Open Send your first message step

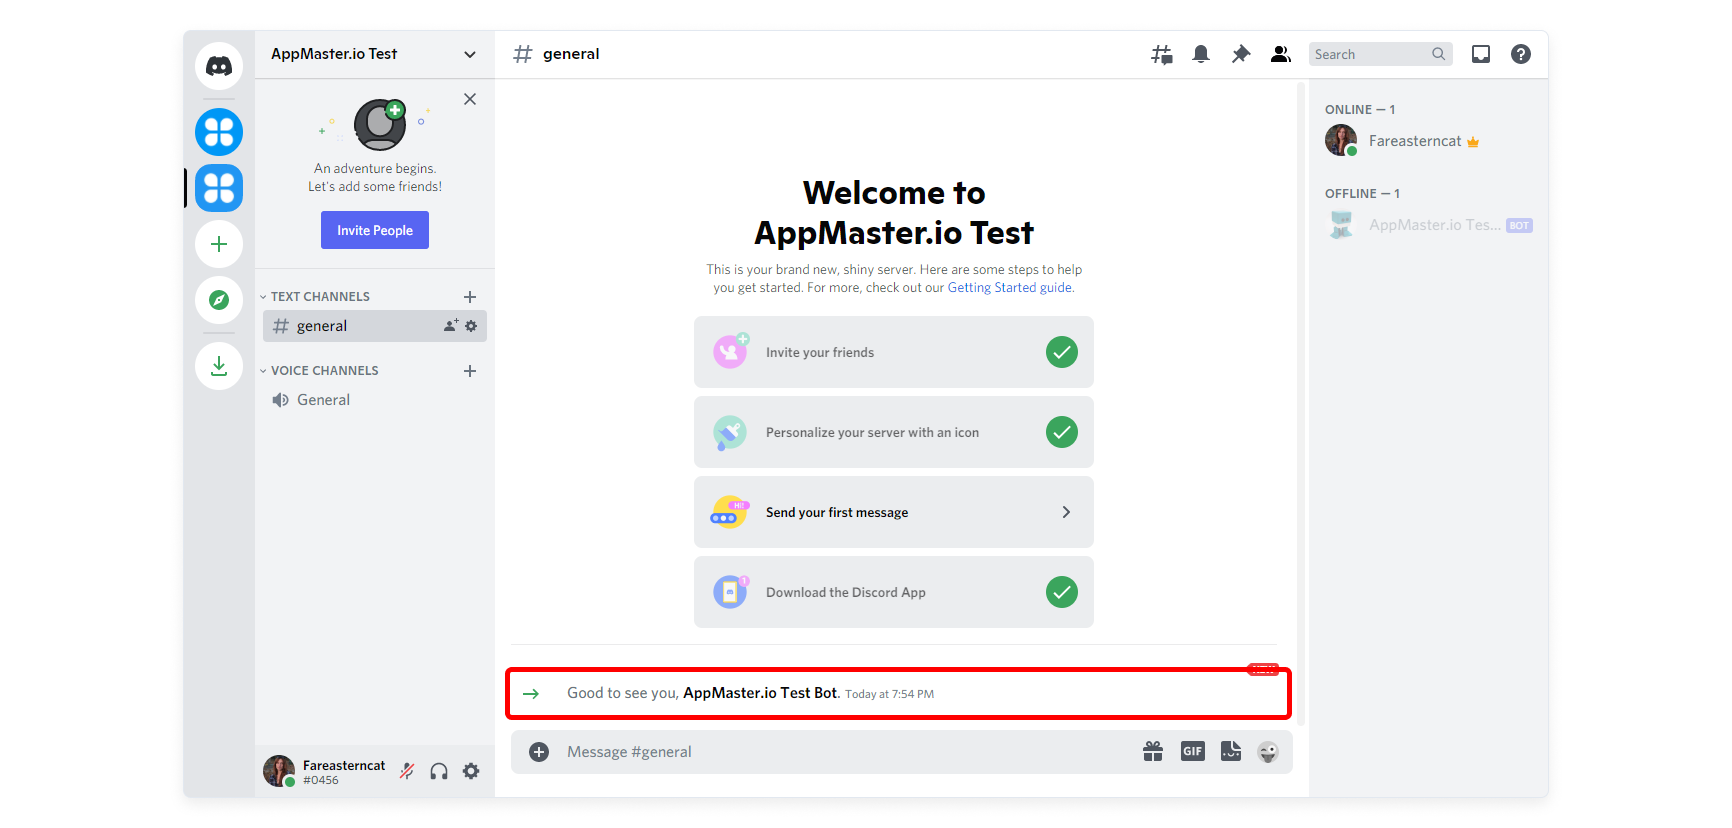(x=894, y=512)
